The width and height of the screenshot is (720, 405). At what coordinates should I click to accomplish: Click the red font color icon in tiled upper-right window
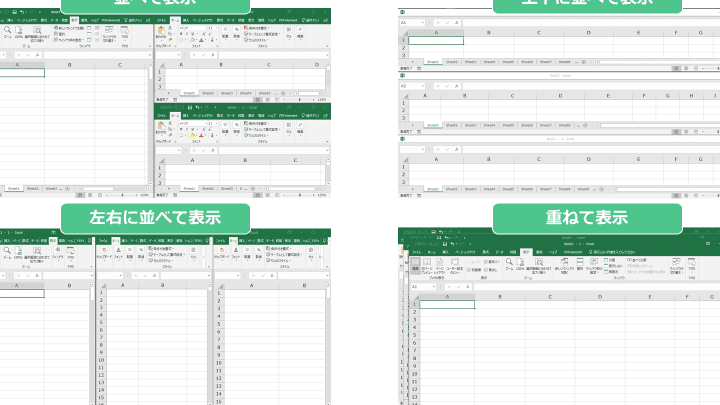click(x=201, y=40)
